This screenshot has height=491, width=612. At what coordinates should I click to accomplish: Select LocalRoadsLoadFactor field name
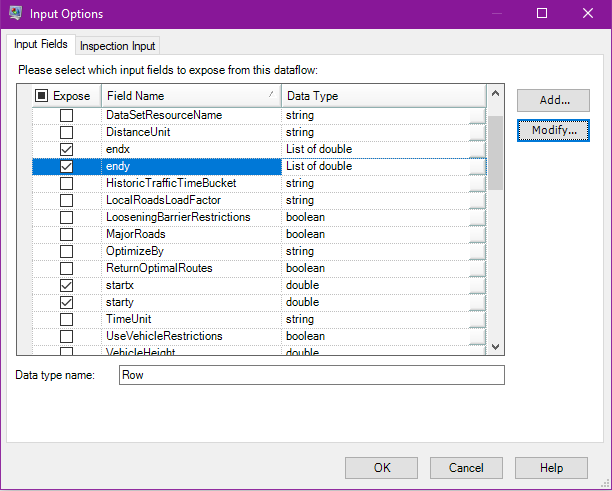pos(164,200)
